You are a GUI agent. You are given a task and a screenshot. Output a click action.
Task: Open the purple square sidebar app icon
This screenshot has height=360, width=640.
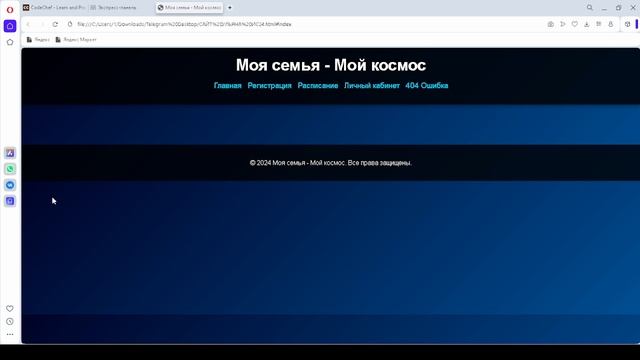point(10,201)
